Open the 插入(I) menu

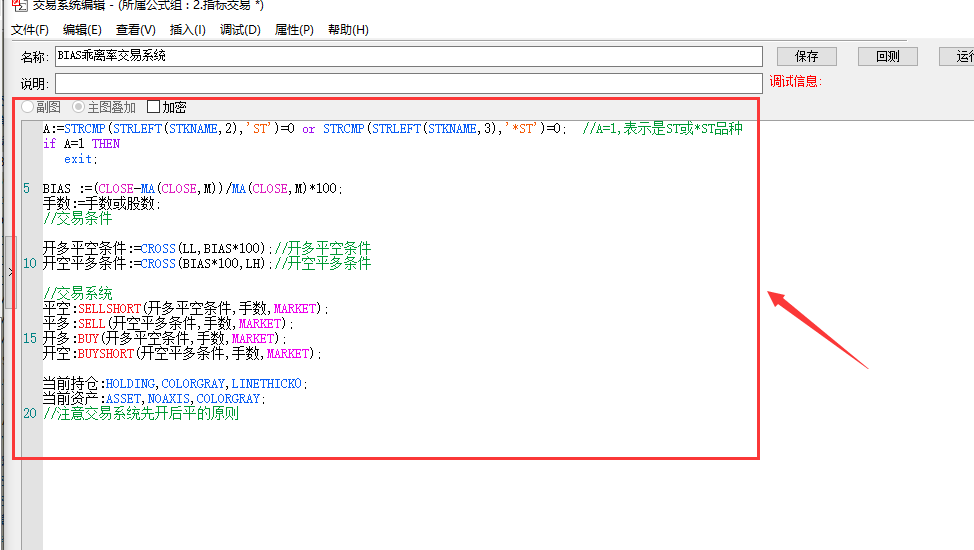(188, 30)
